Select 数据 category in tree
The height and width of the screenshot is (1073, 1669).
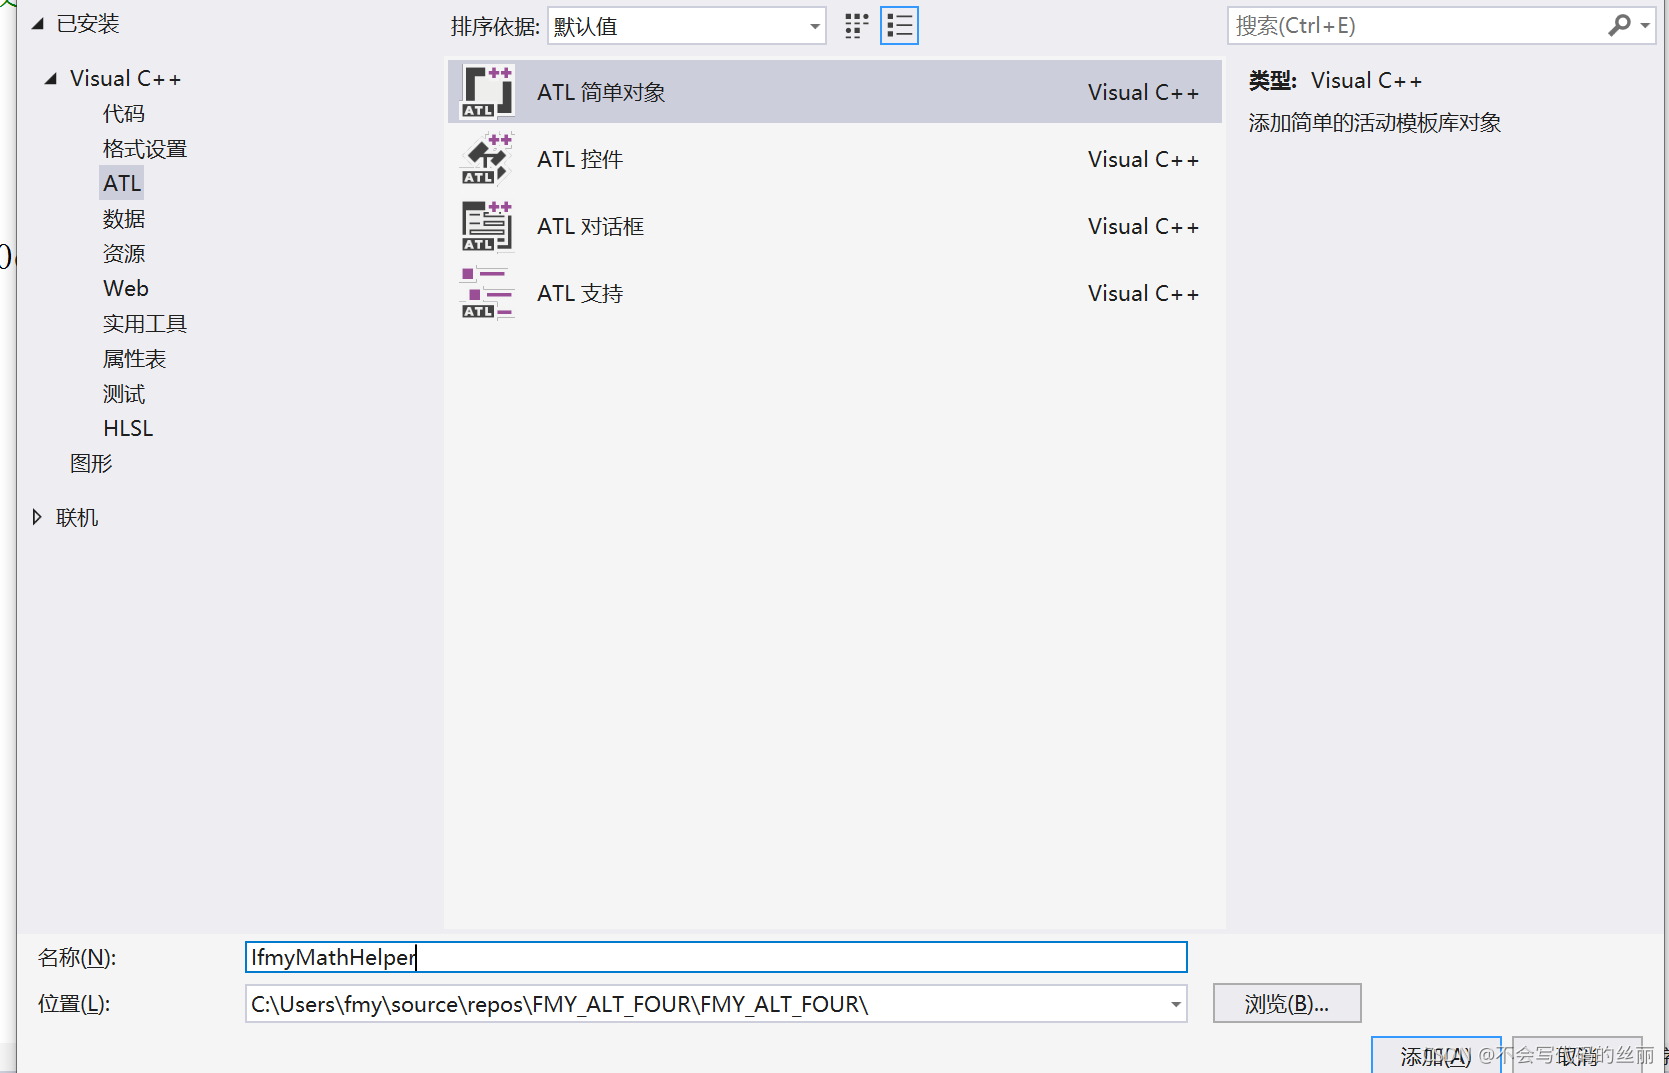click(124, 219)
